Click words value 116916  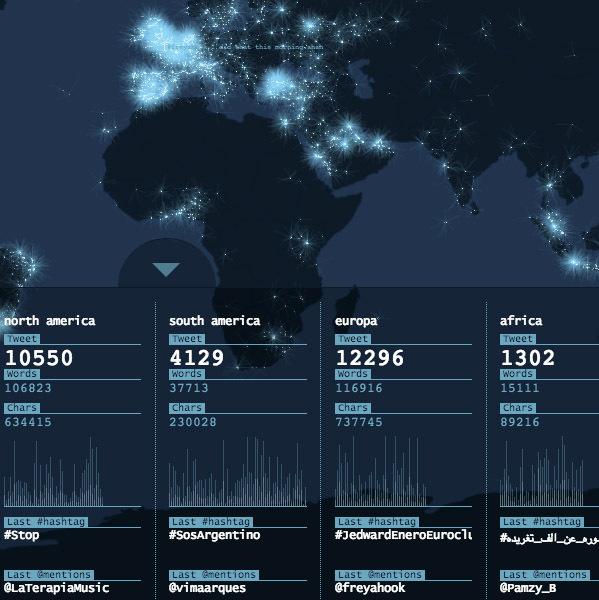pos(359,388)
